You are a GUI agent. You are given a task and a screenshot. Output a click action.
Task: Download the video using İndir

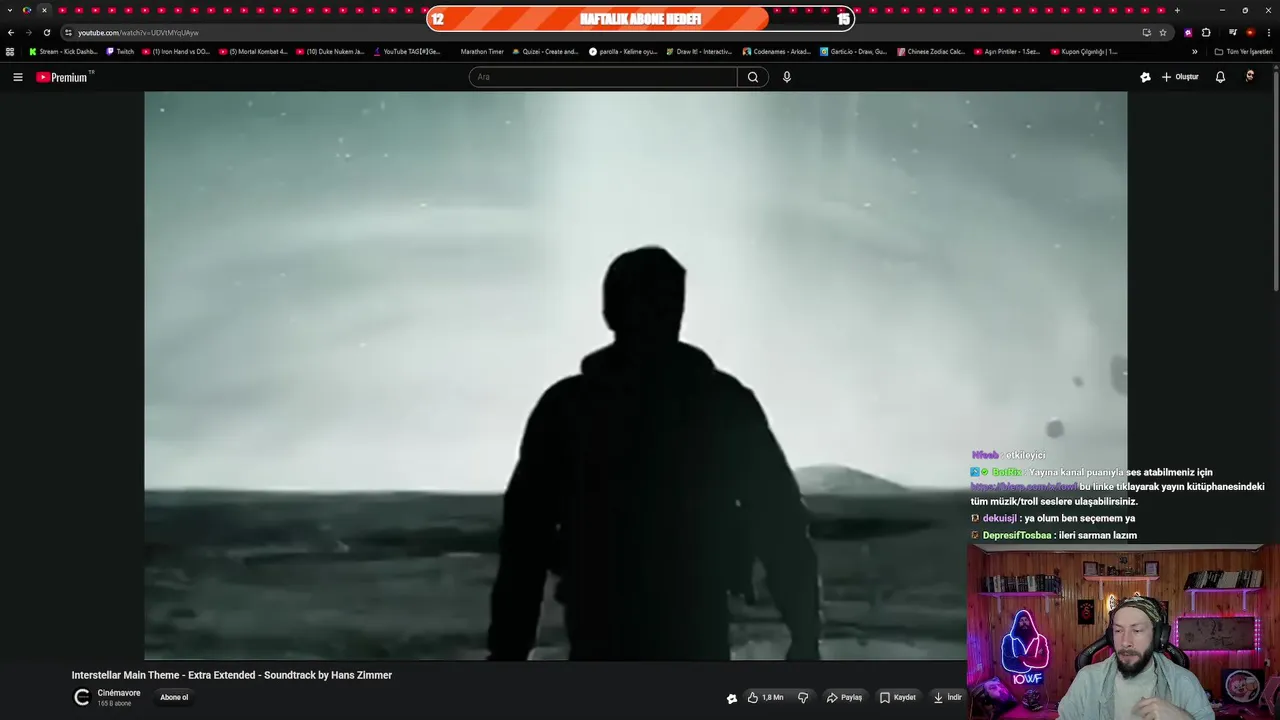point(946,698)
